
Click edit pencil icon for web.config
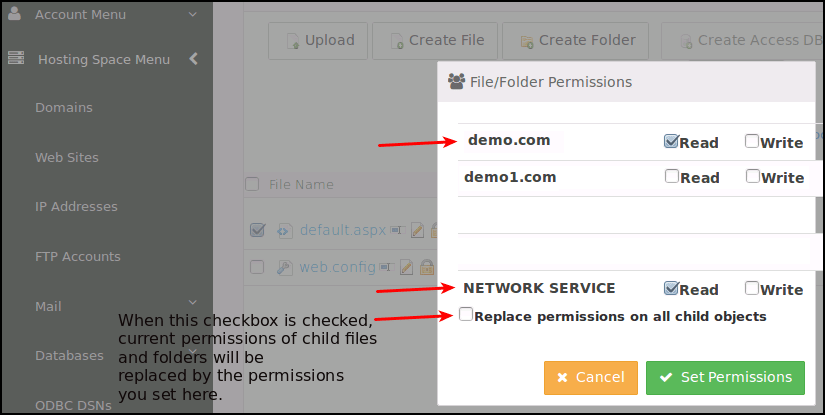pos(406,267)
